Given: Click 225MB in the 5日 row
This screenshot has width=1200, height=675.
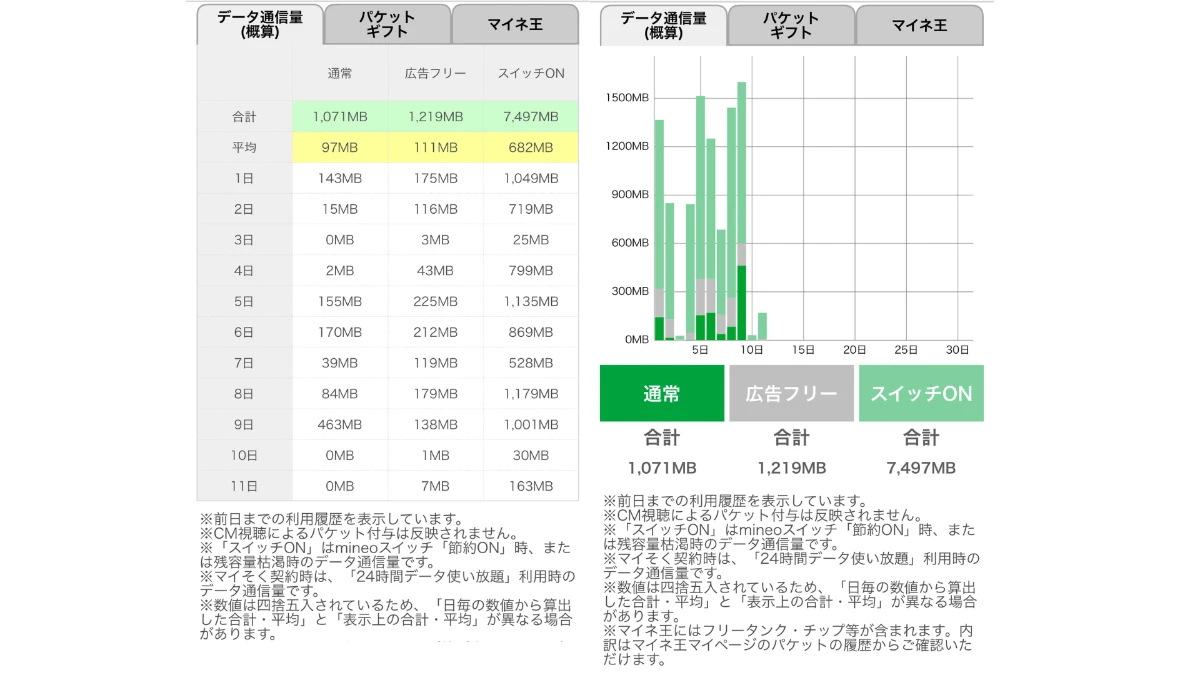Looking at the screenshot, I should point(435,302).
